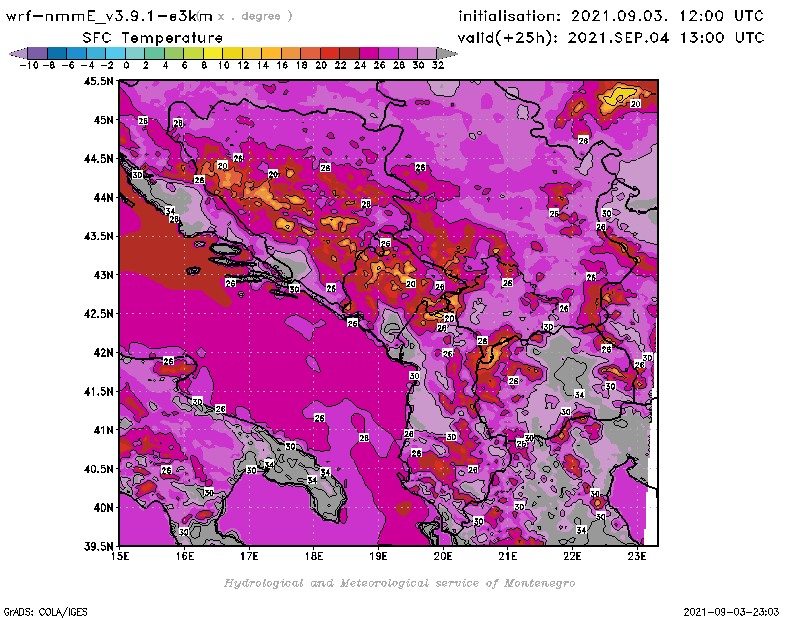
Task: Click the cyan -2 to 0 legend swatch
Action: point(115,53)
